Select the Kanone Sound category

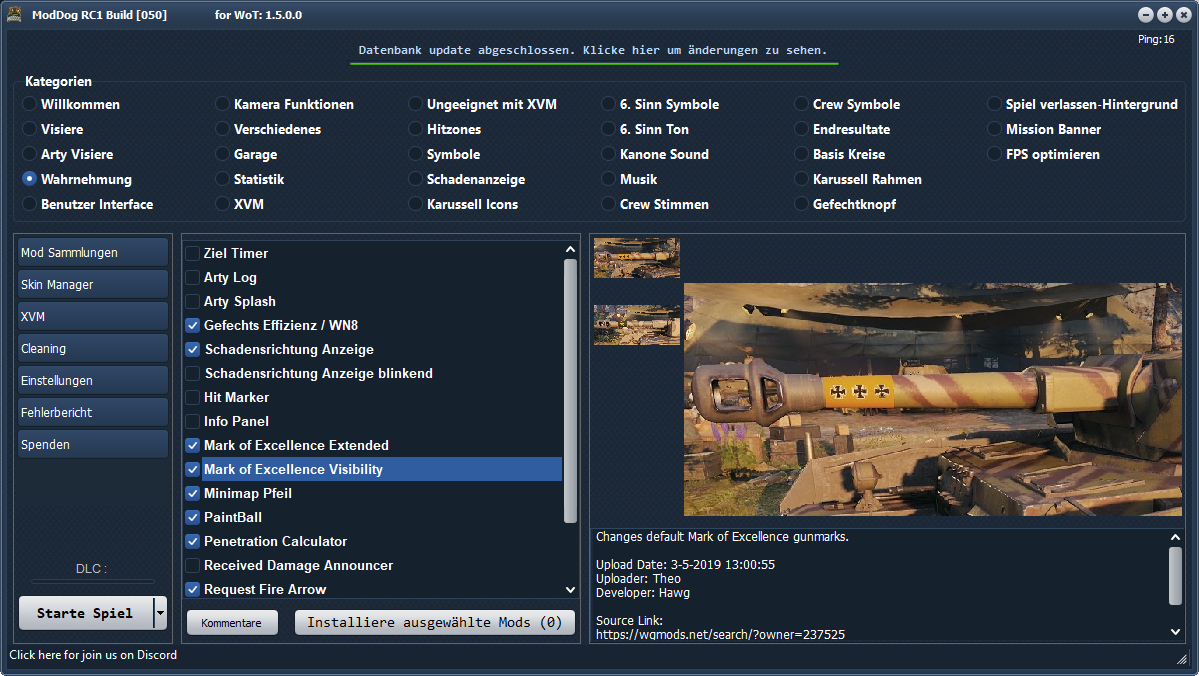point(608,154)
